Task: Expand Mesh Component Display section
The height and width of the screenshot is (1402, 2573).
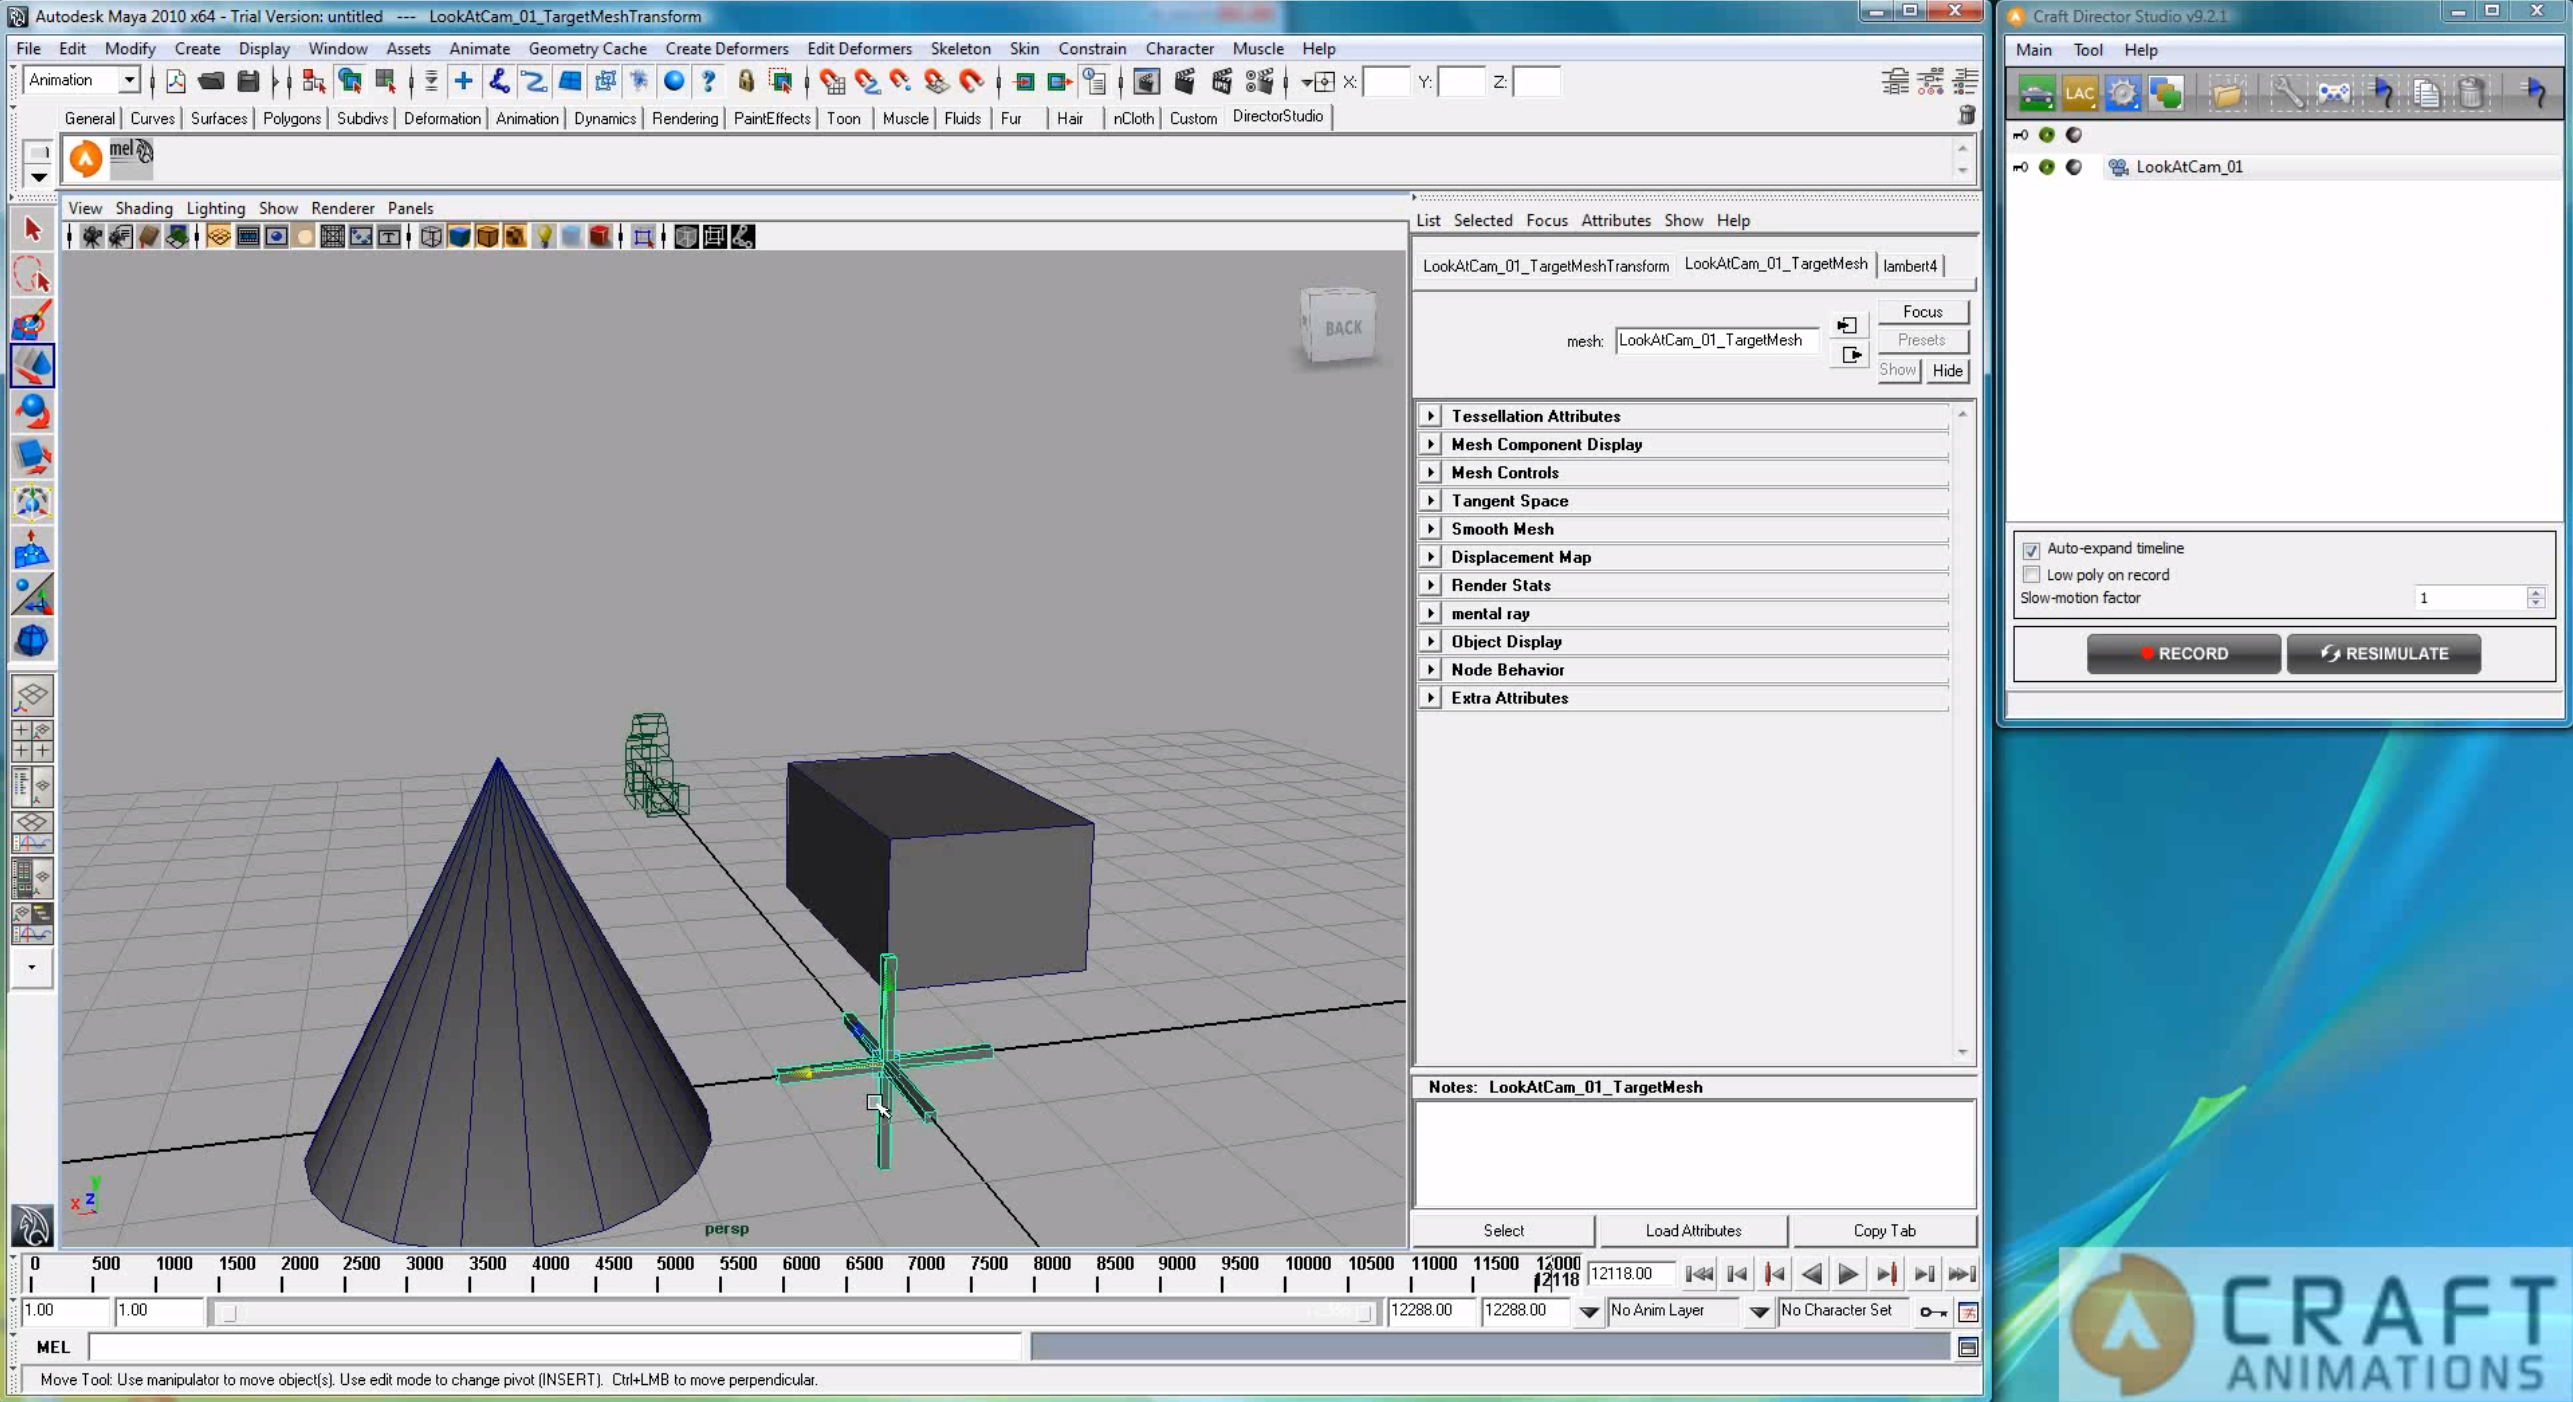Action: (1430, 444)
